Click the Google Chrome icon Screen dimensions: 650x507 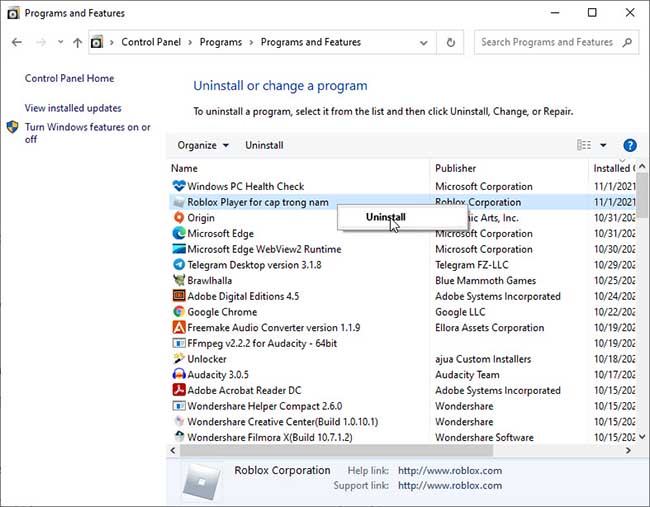coord(179,311)
